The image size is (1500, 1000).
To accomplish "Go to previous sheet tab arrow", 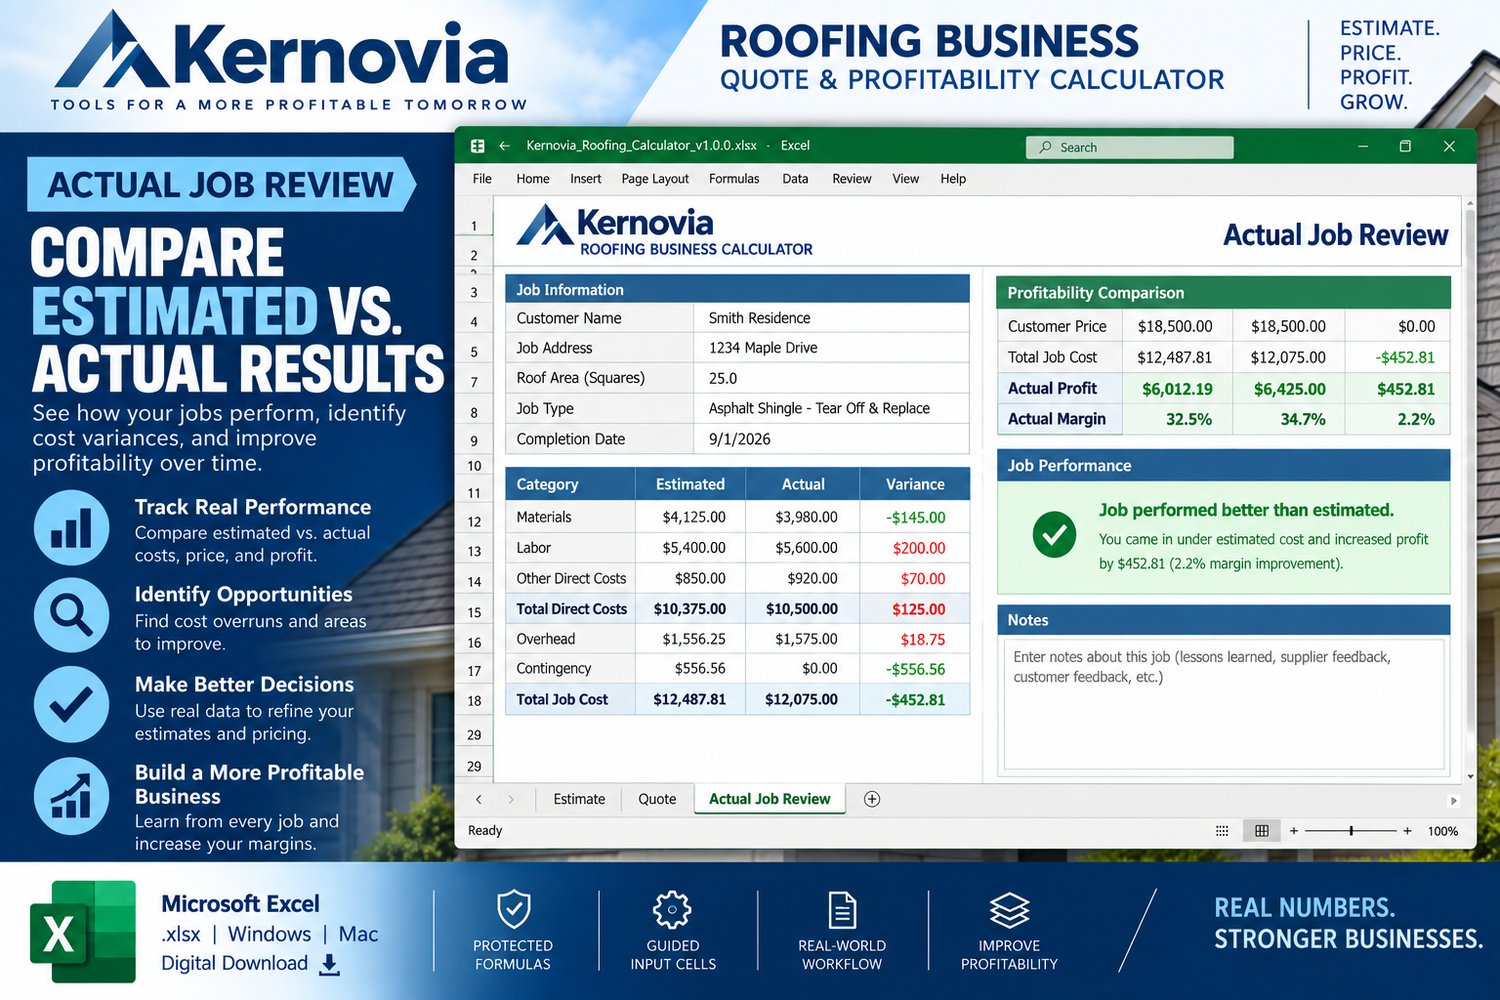I will pos(479,799).
